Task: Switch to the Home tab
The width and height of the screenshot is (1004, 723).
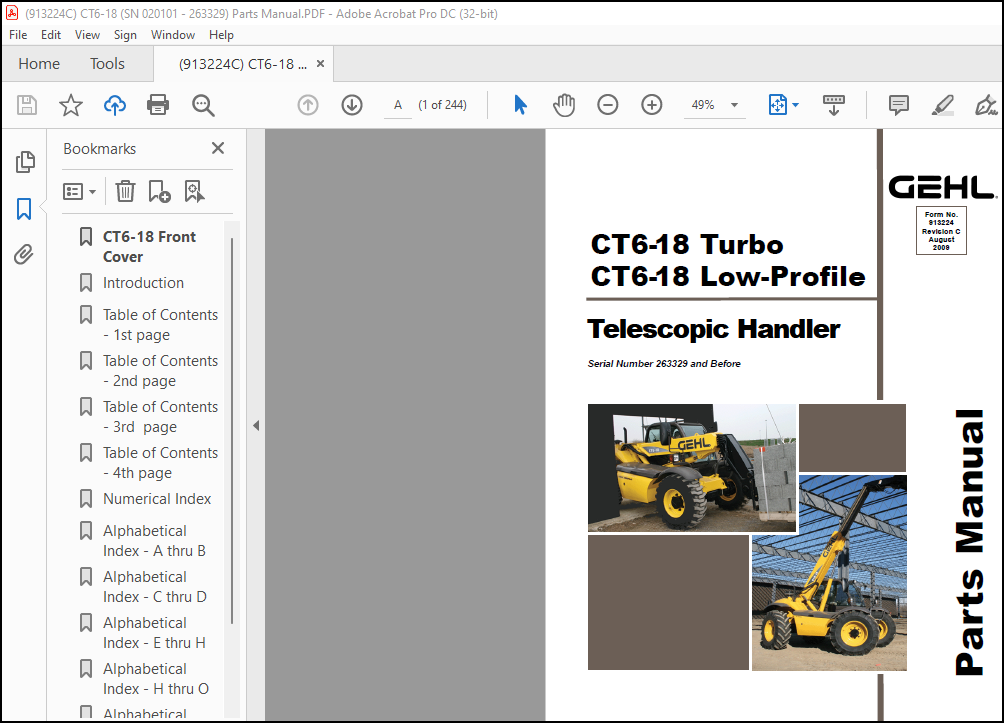Action: pyautogui.click(x=39, y=63)
